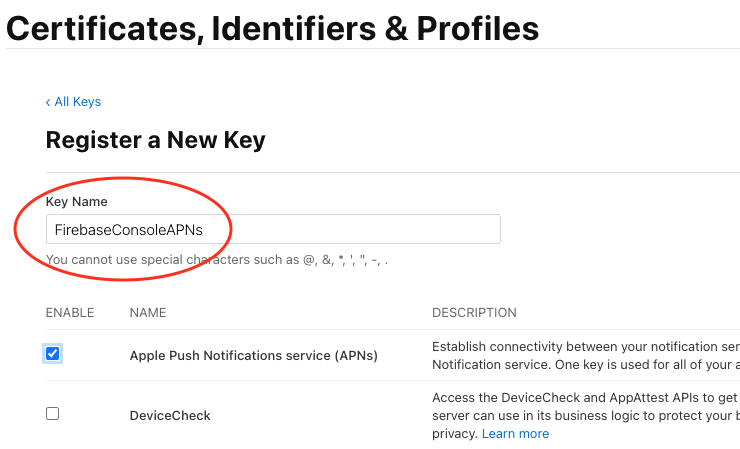This screenshot has width=740, height=449.
Task: Select the Apple Push Notifications service (APNs) name
Action: (253, 355)
